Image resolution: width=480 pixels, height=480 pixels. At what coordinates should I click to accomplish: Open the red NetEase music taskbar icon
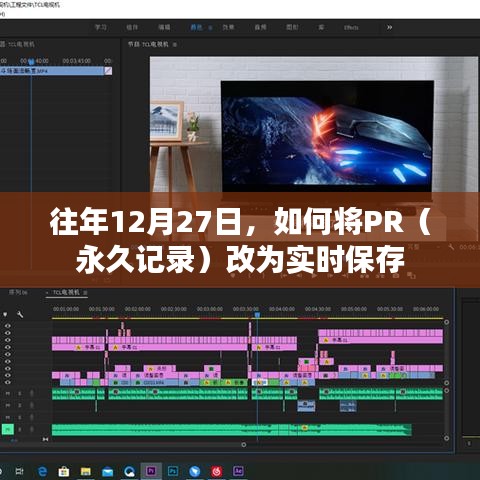click(x=217, y=472)
